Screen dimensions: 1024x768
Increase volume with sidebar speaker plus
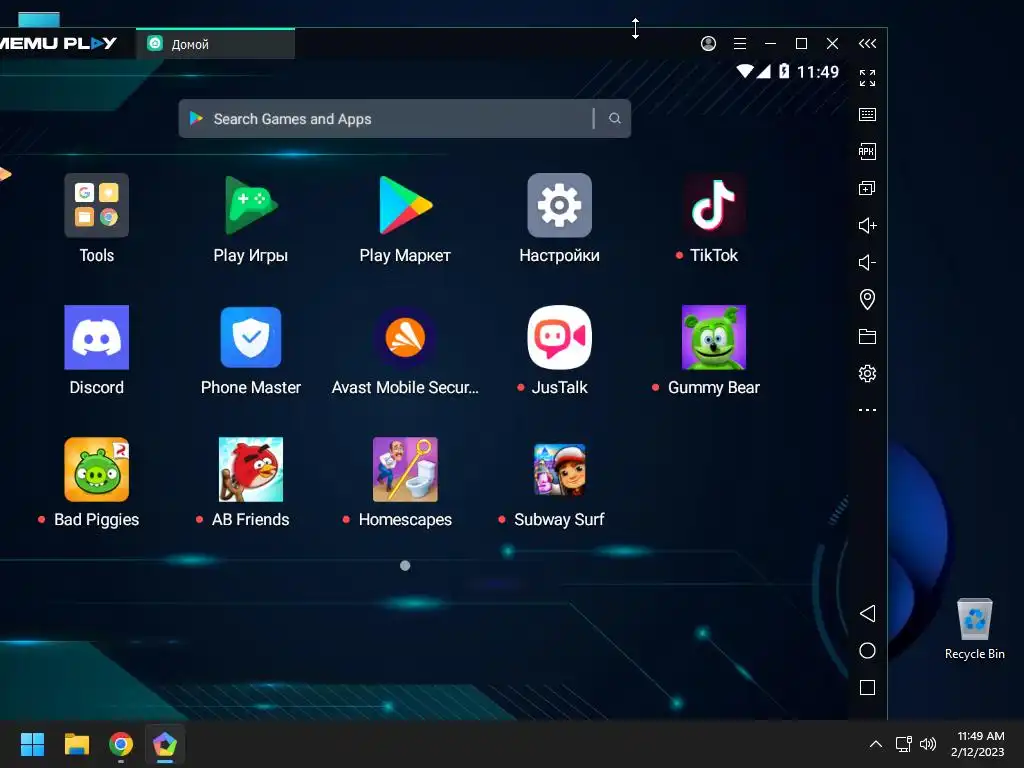coord(867,225)
